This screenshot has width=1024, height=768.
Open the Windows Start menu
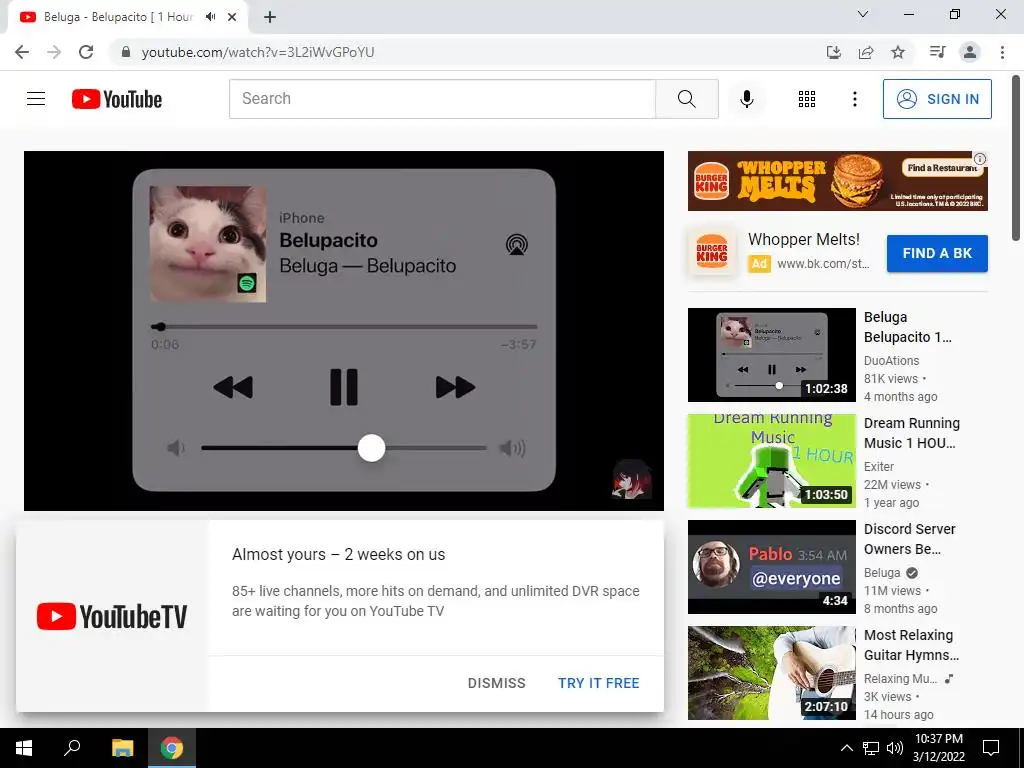pyautogui.click(x=24, y=748)
